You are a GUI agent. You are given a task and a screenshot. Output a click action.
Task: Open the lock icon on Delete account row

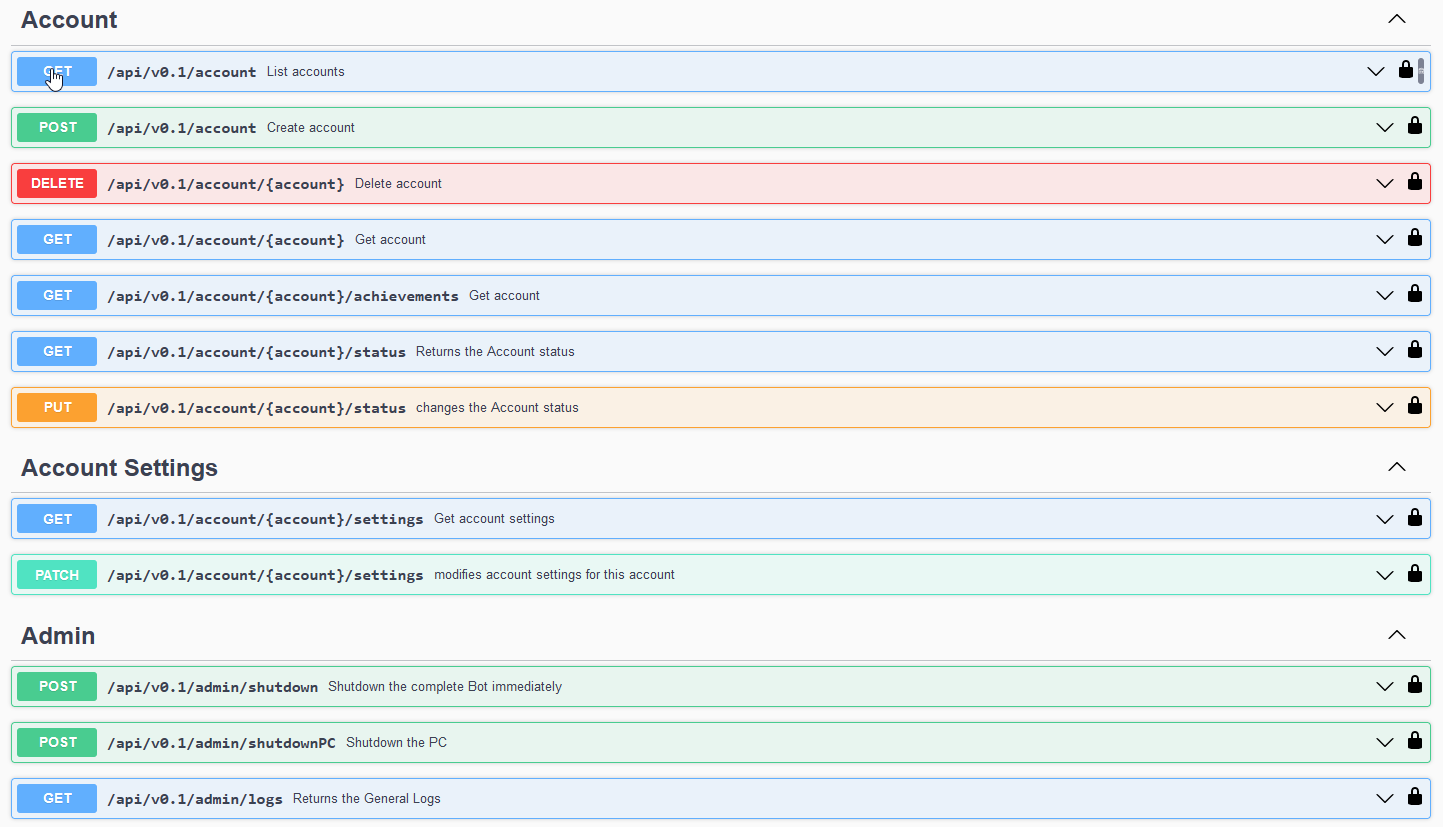(1415, 183)
